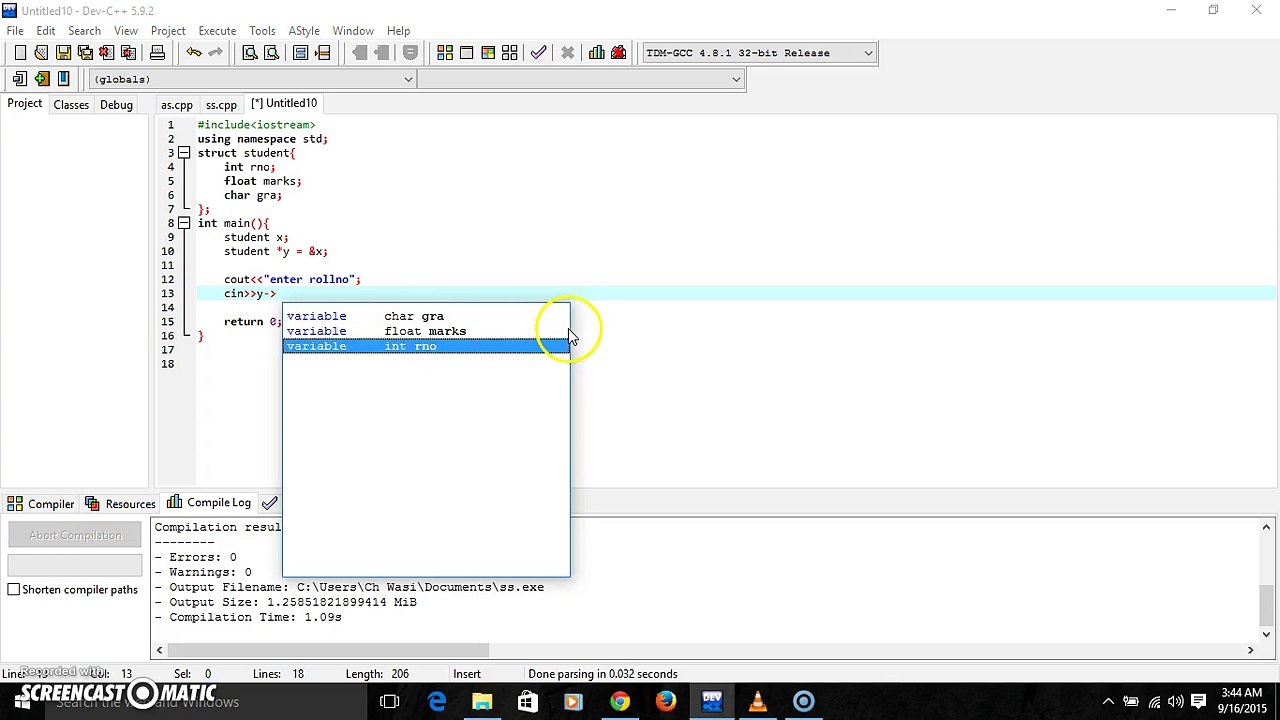Click the Open file icon
The image size is (1280, 720).
[x=41, y=53]
